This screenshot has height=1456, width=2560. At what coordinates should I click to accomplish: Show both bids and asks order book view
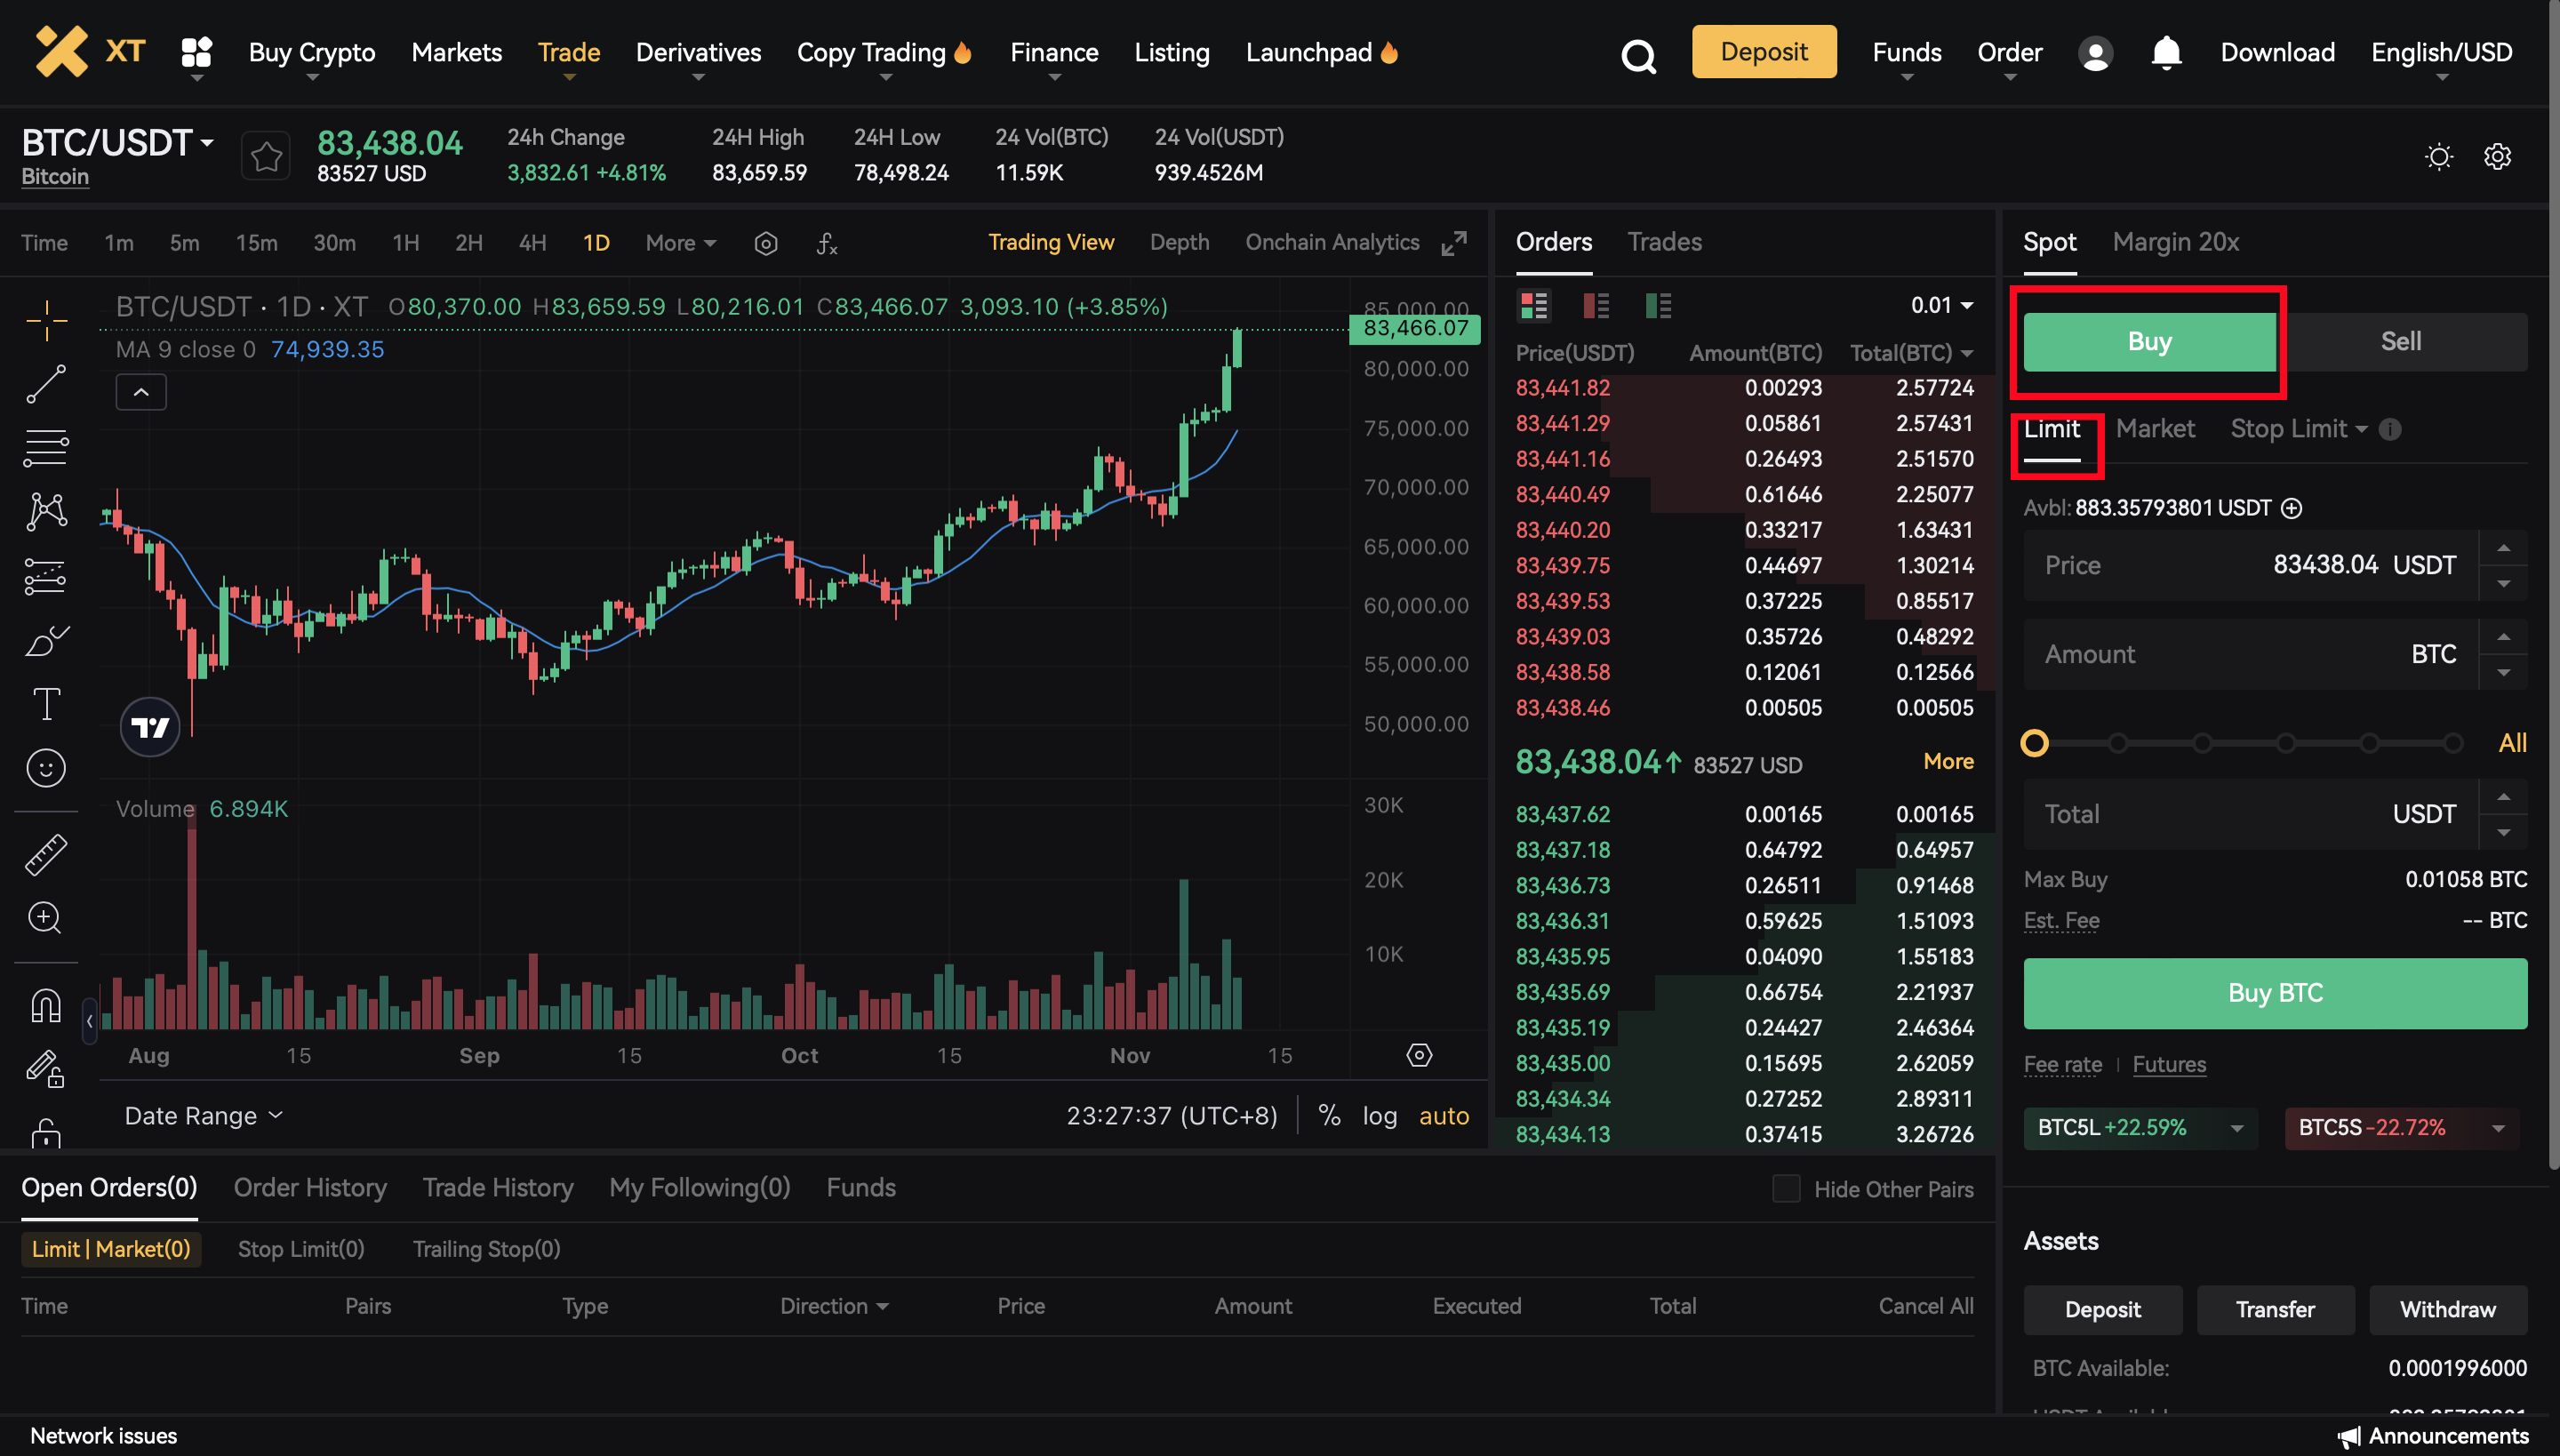[1533, 305]
